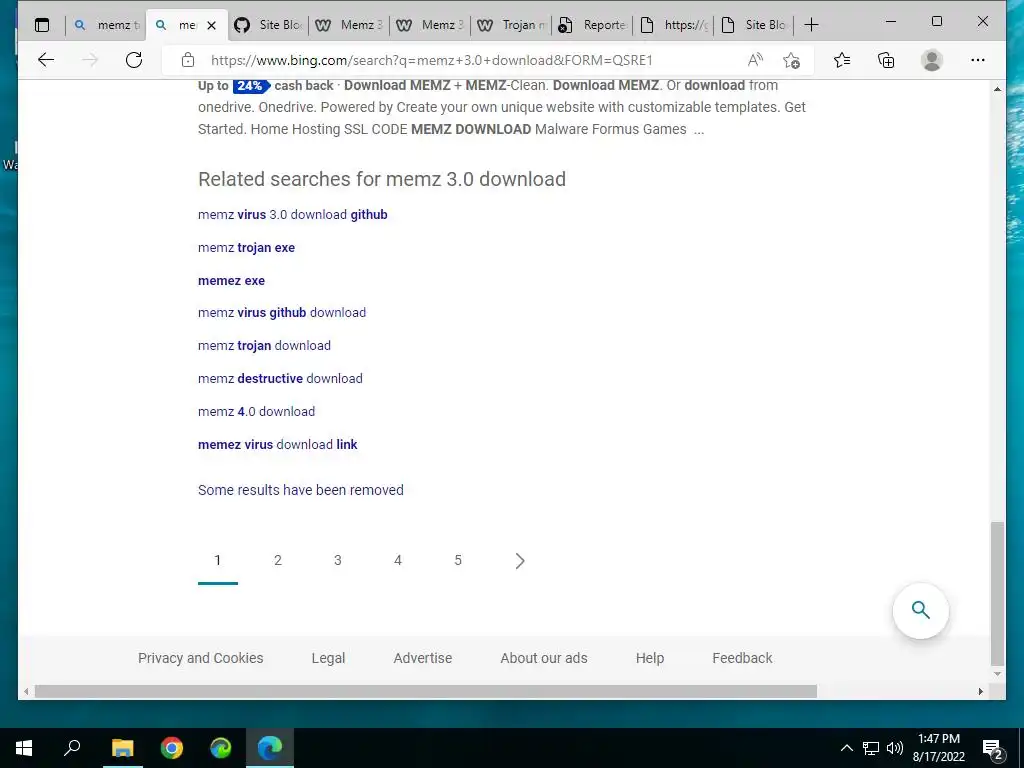The image size is (1024, 768).
Task: Open related search memez virus download link
Action: [278, 445]
